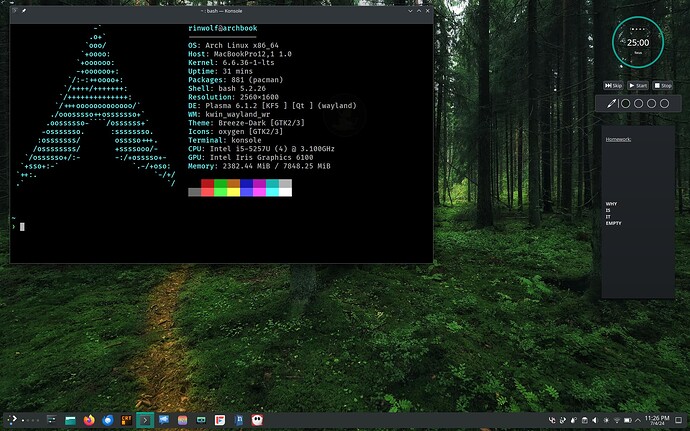
Task: Open Thunderbird from the taskbar
Action: click(x=108, y=420)
